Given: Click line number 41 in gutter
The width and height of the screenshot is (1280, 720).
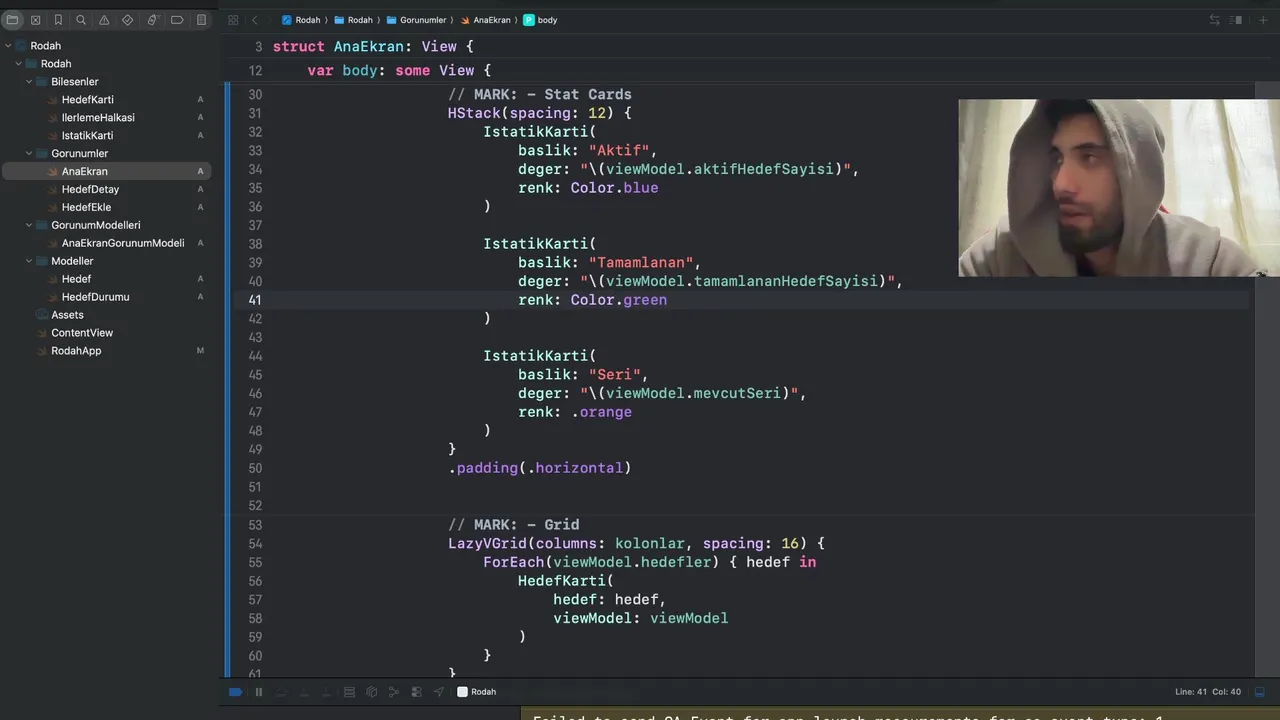Looking at the screenshot, I should 255,300.
